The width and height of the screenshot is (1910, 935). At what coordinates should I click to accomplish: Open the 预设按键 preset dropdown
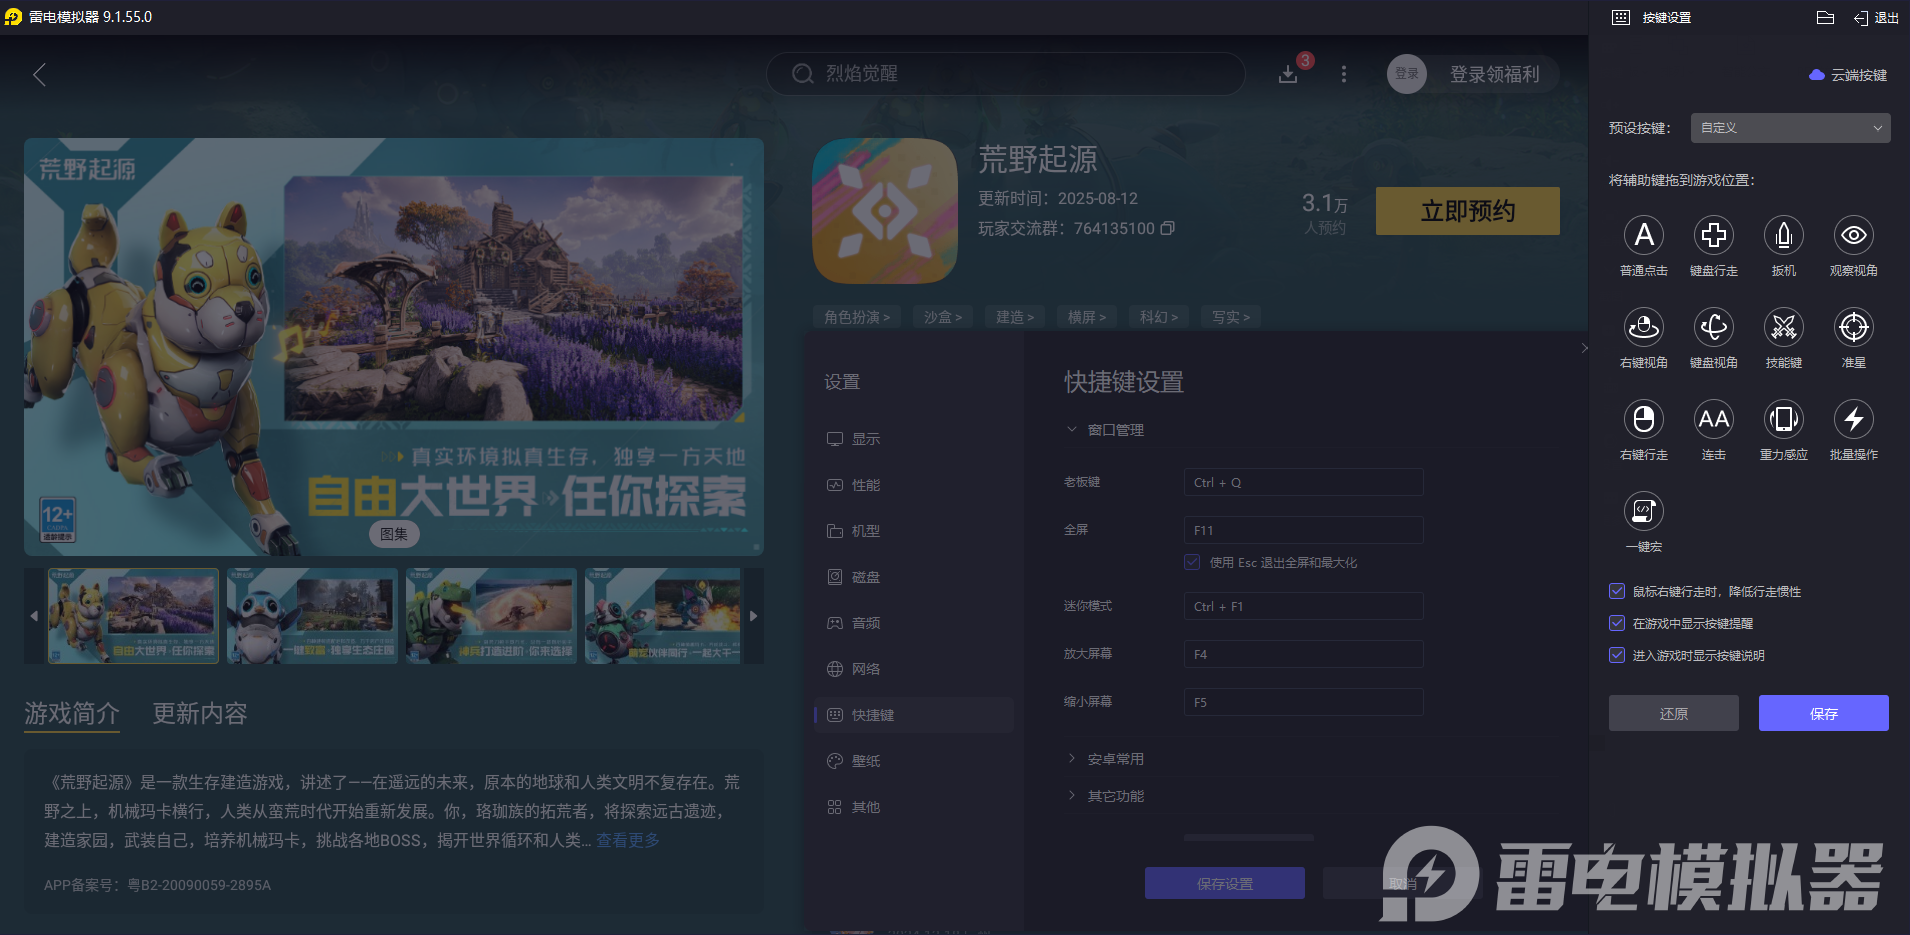pos(1788,127)
